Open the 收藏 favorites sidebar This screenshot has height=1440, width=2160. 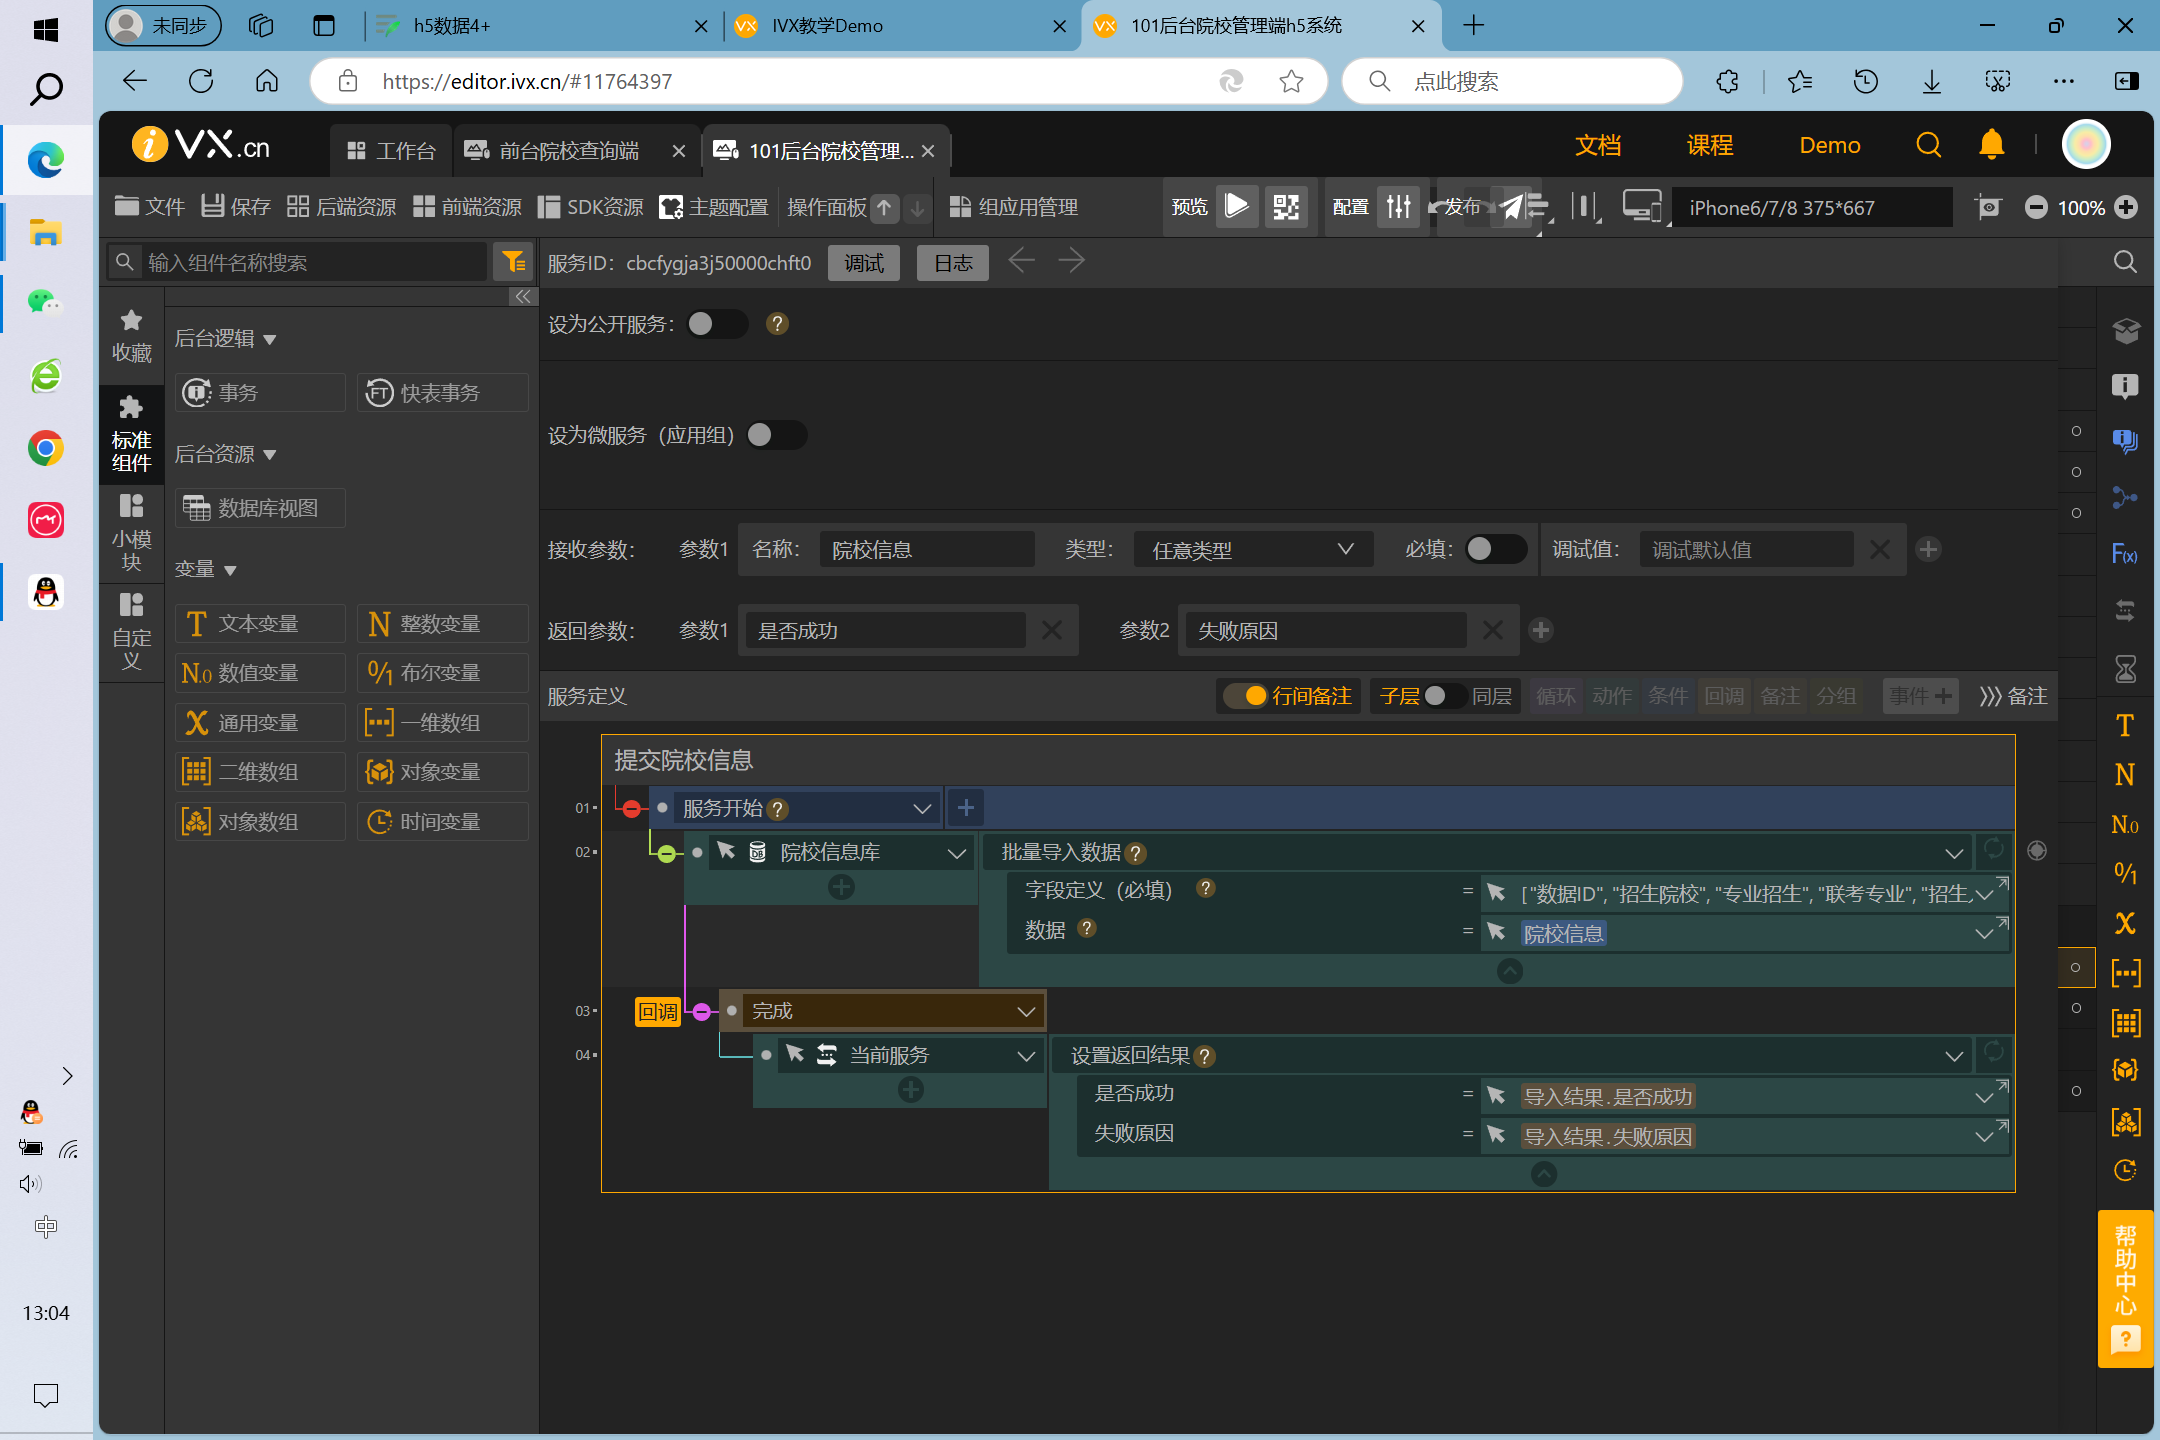point(131,337)
